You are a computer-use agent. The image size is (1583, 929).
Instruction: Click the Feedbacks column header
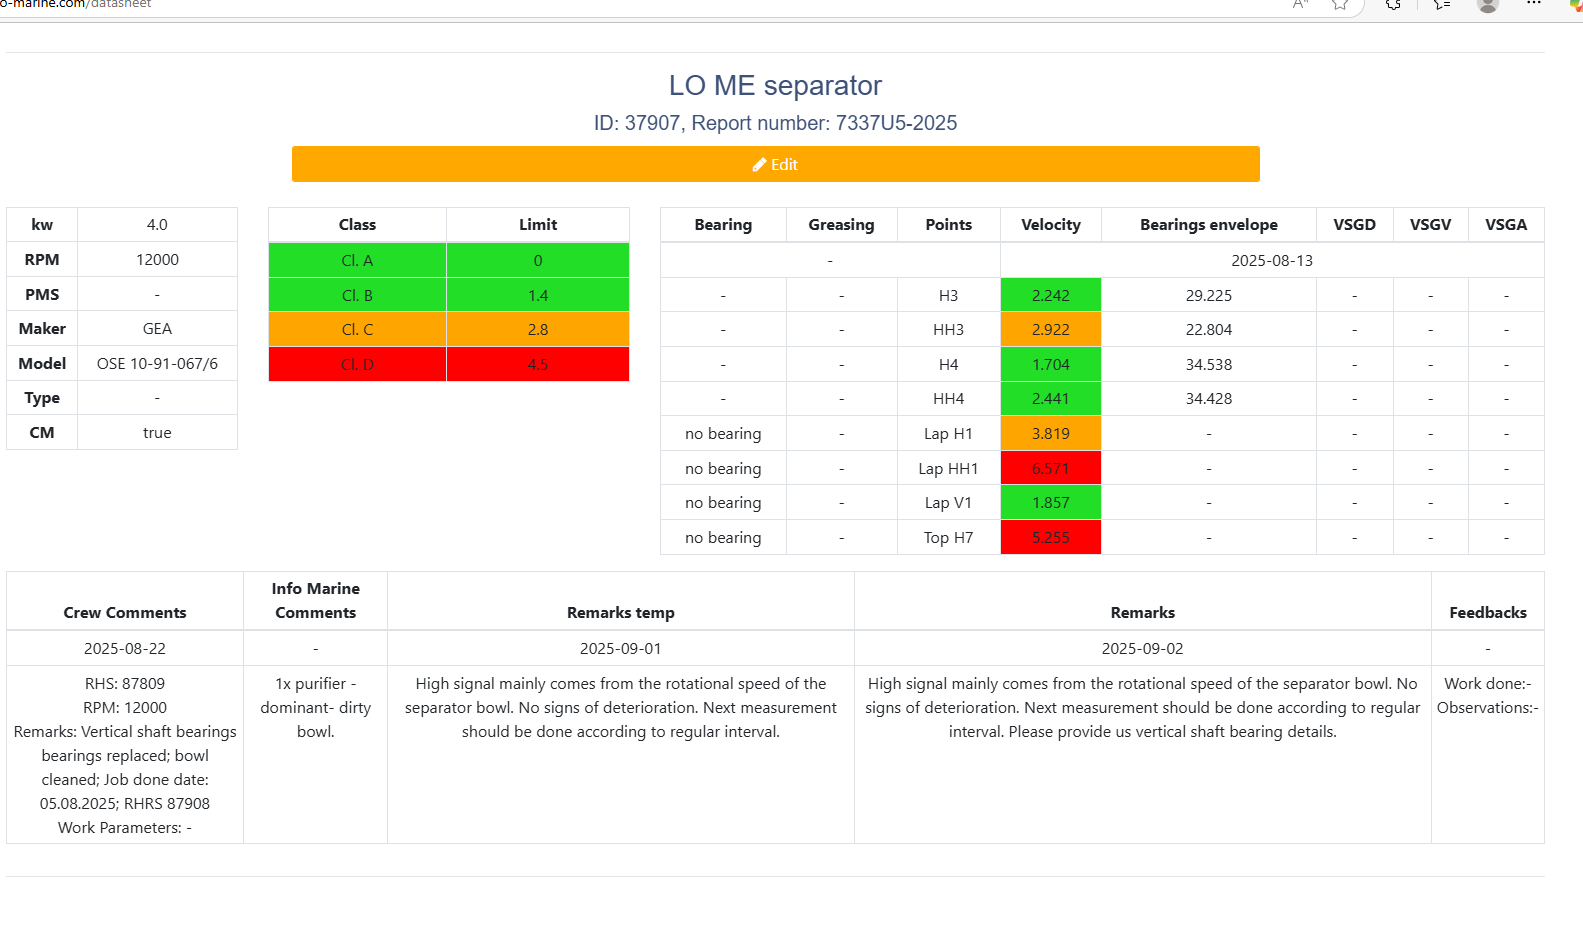tap(1487, 612)
